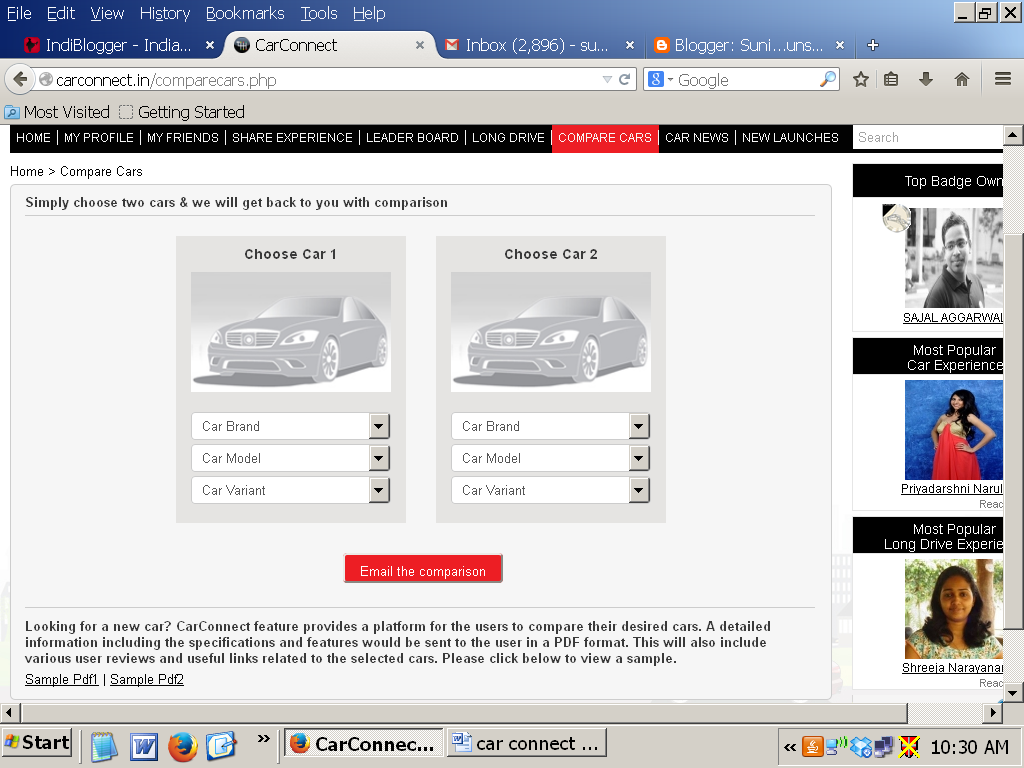This screenshot has height=768, width=1024.
Task: Click the Java tray icon
Action: (x=812, y=746)
